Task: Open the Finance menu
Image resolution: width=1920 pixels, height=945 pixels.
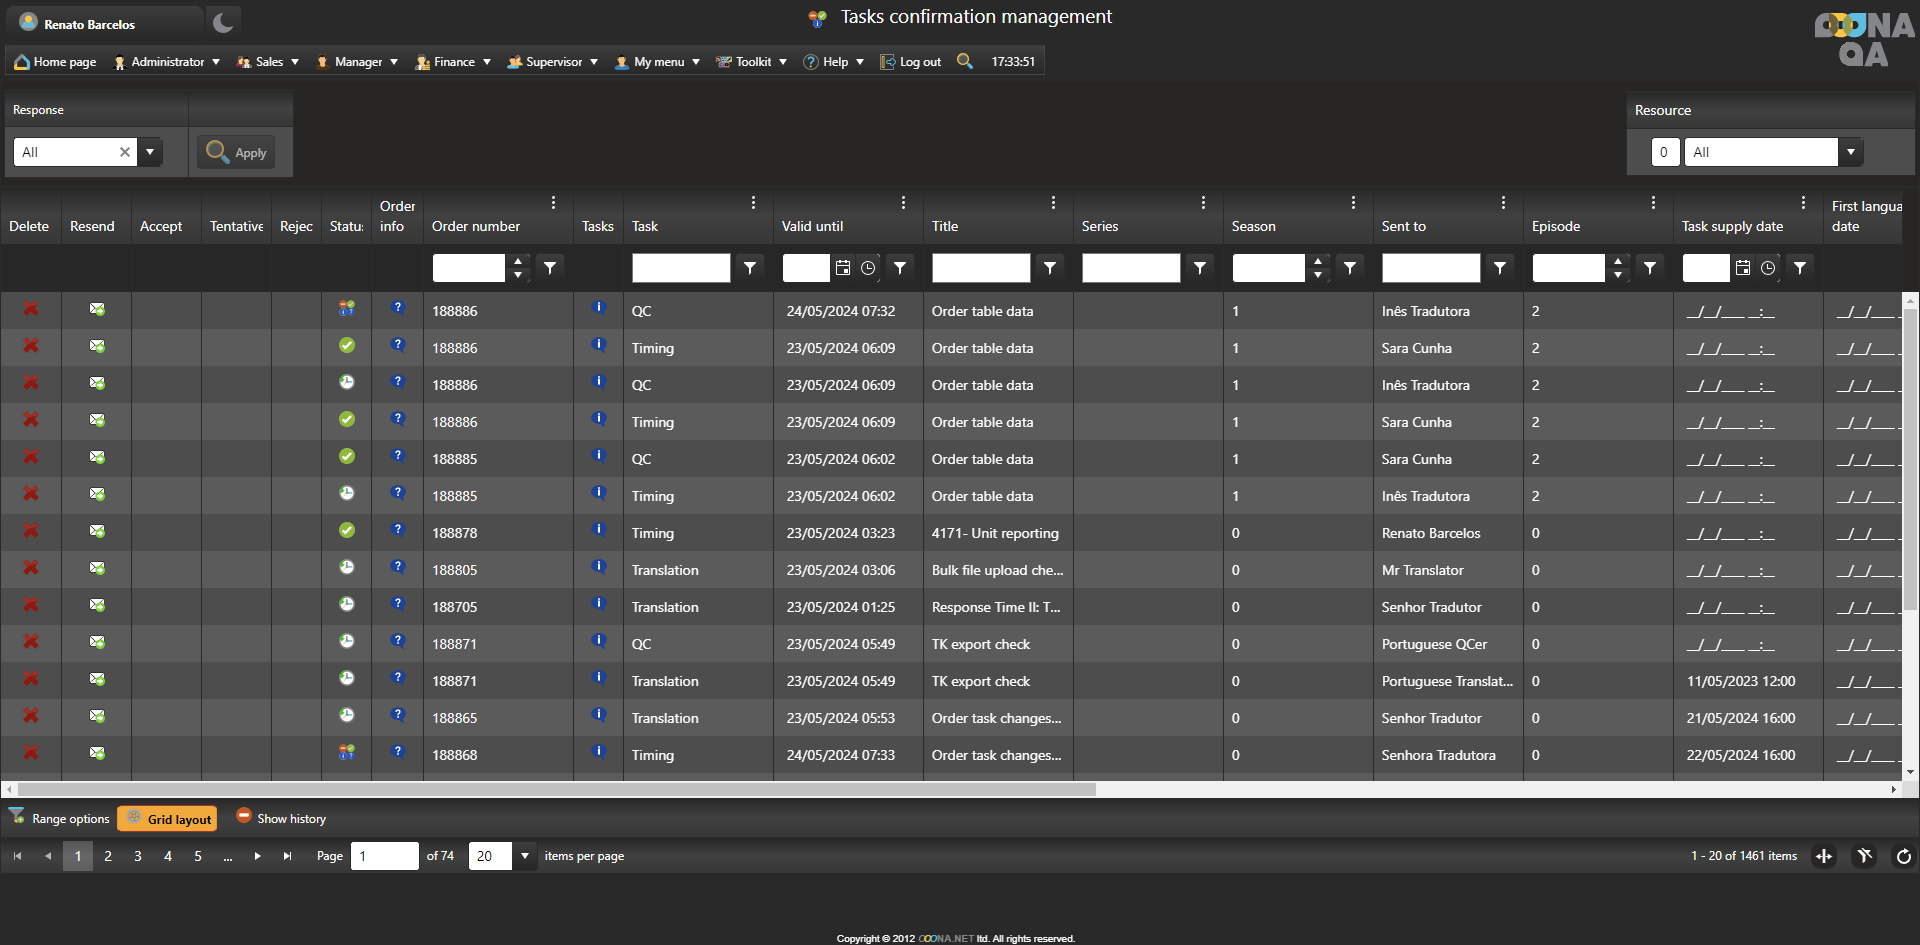Action: [453, 62]
